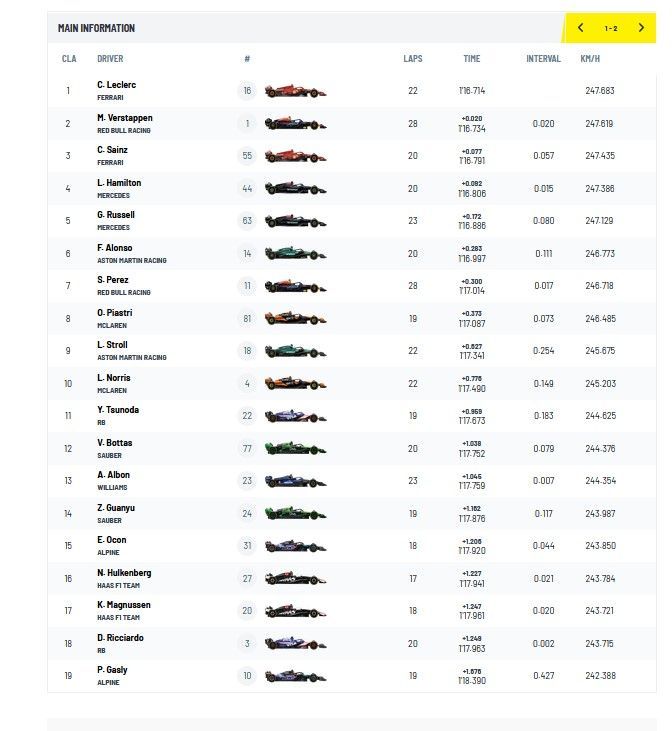Open driver G. Russell's name link
This screenshot has width=672, height=731.
[x=116, y=215]
